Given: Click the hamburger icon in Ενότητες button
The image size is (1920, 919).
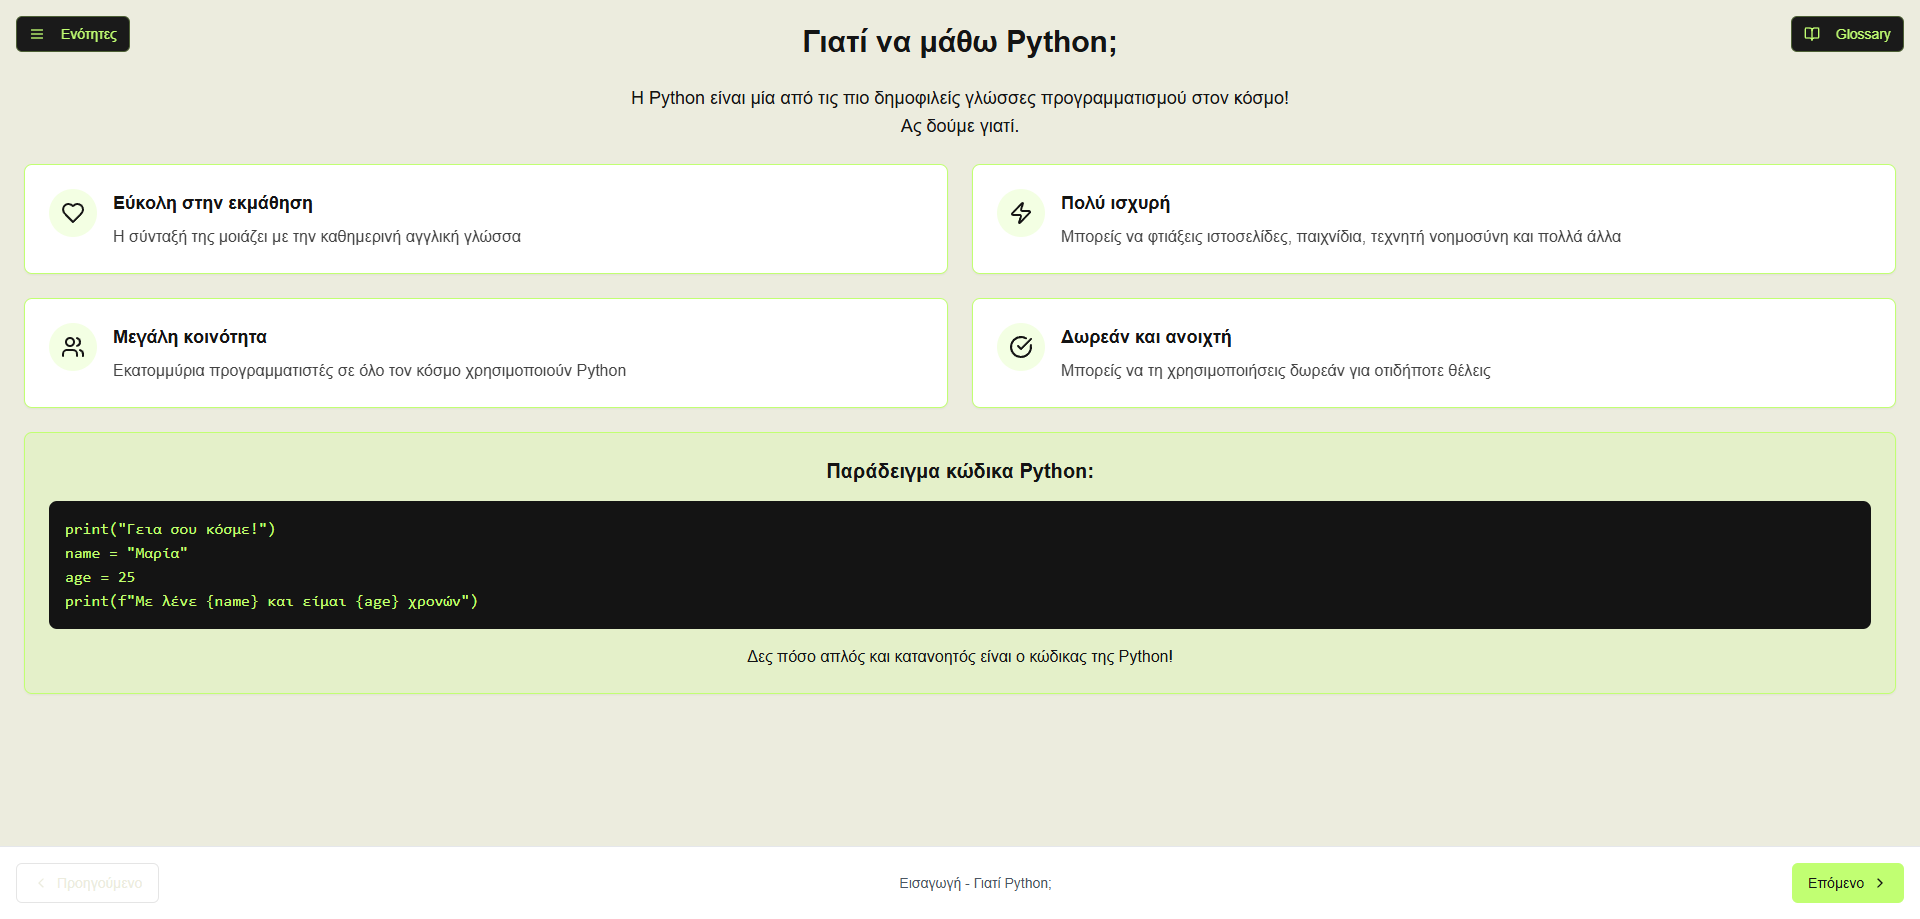Looking at the screenshot, I should tap(36, 33).
